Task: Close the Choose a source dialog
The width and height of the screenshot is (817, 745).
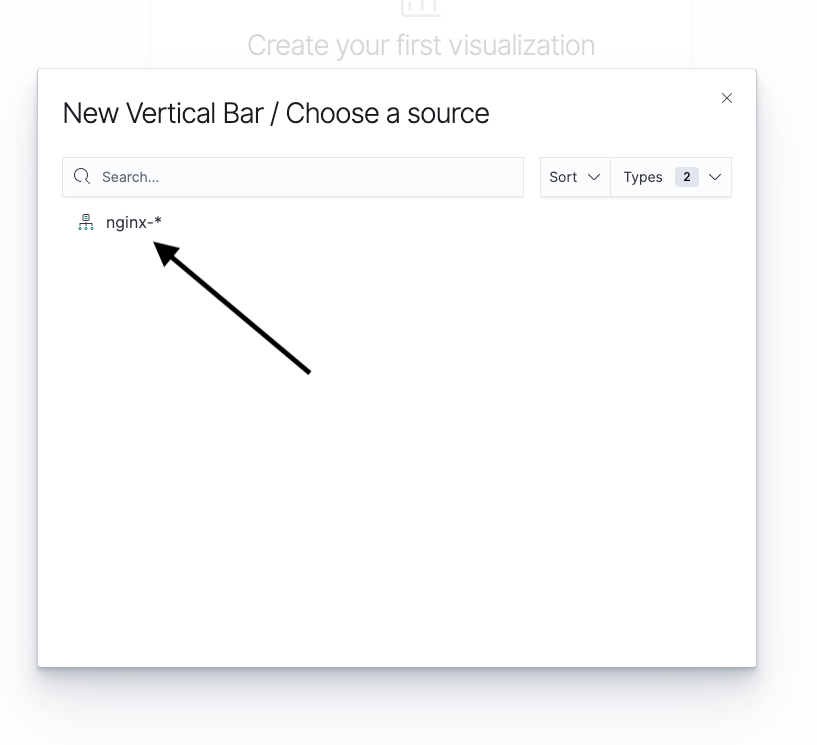Action: coord(727,98)
